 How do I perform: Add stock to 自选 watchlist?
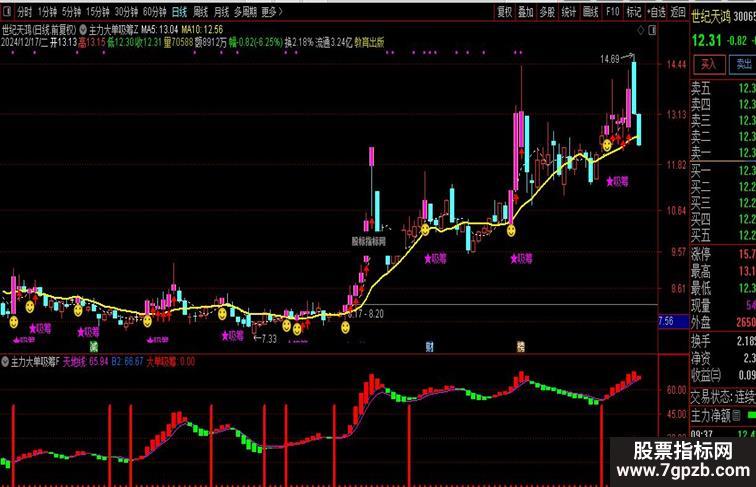[x=656, y=12]
